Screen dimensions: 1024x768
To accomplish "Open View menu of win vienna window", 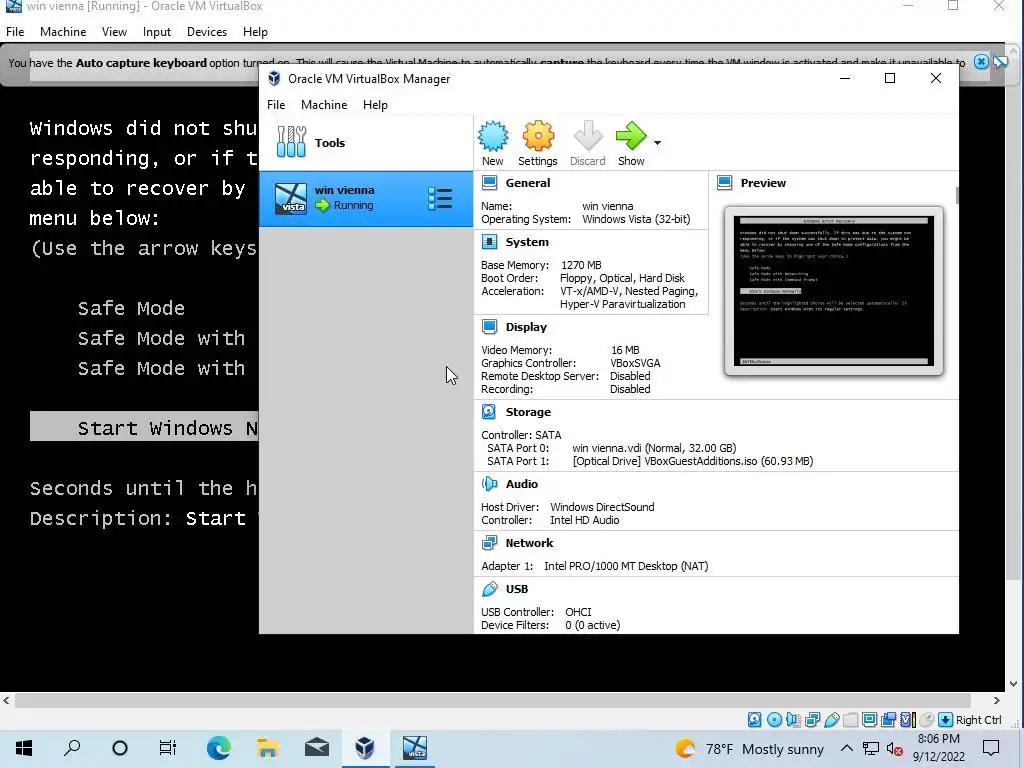I will click(114, 31).
